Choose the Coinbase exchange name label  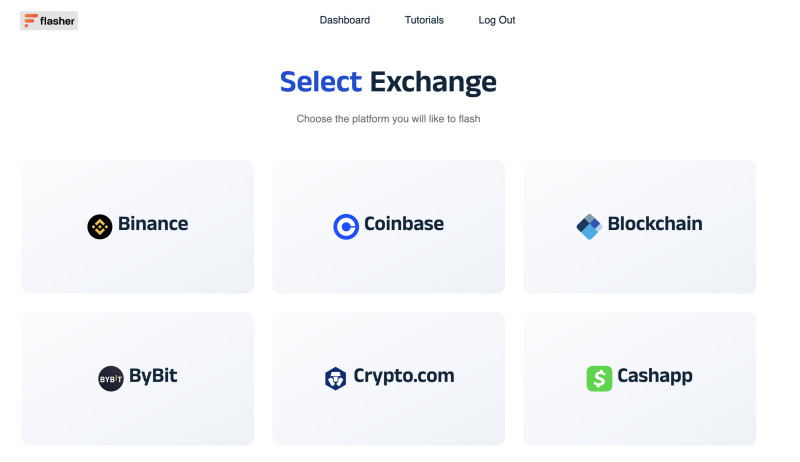[404, 224]
